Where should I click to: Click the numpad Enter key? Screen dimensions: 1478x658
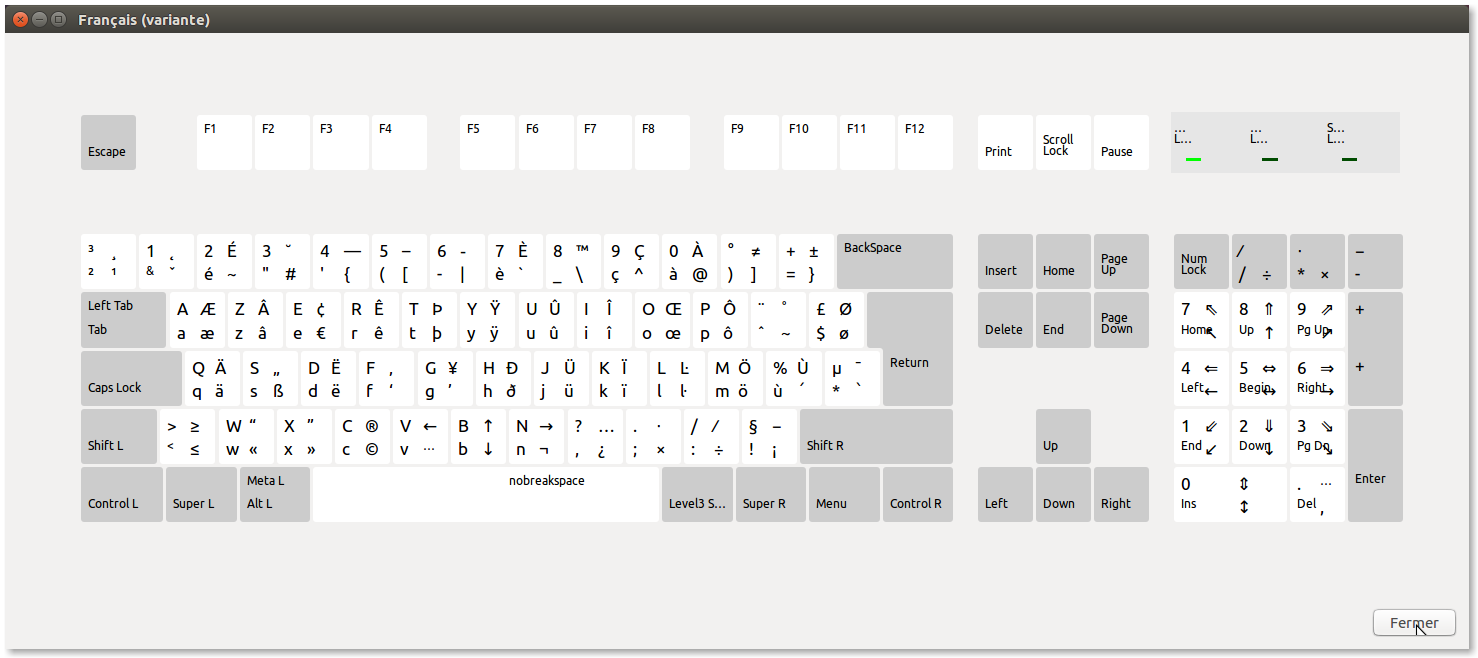pos(1375,465)
